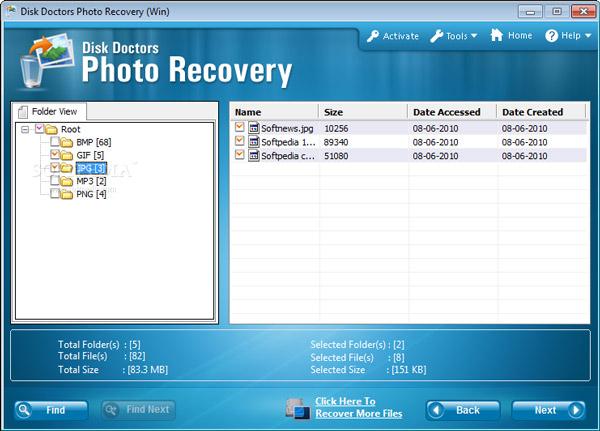Click the size value 51080

[336, 156]
